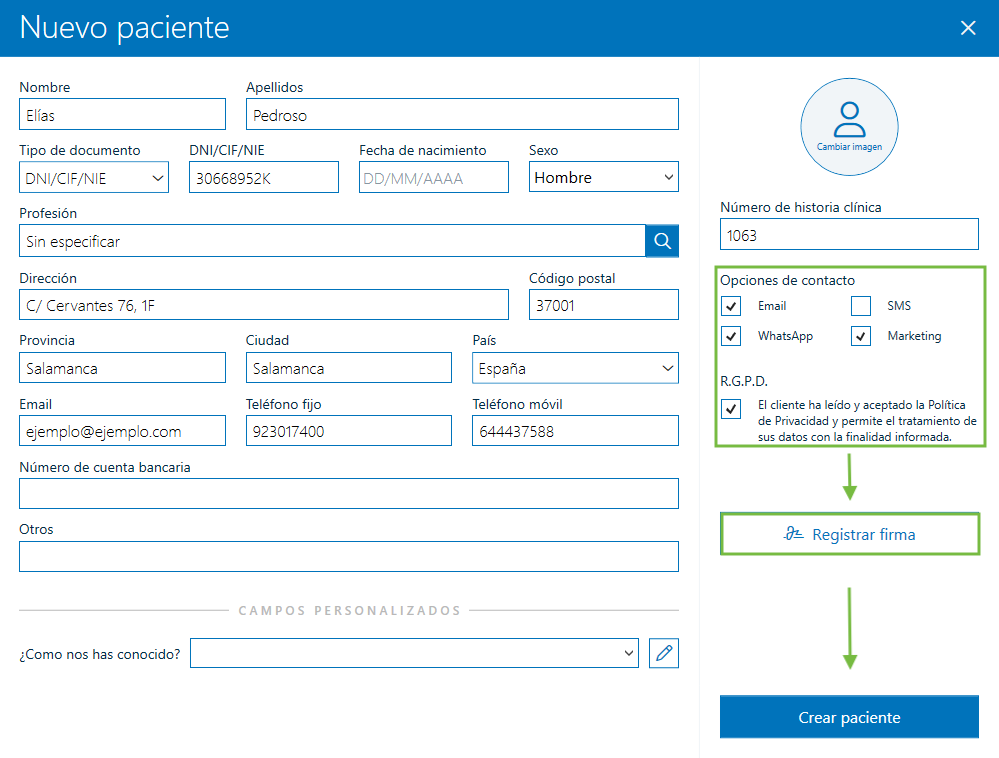Click the Otros text field

[x=349, y=557]
